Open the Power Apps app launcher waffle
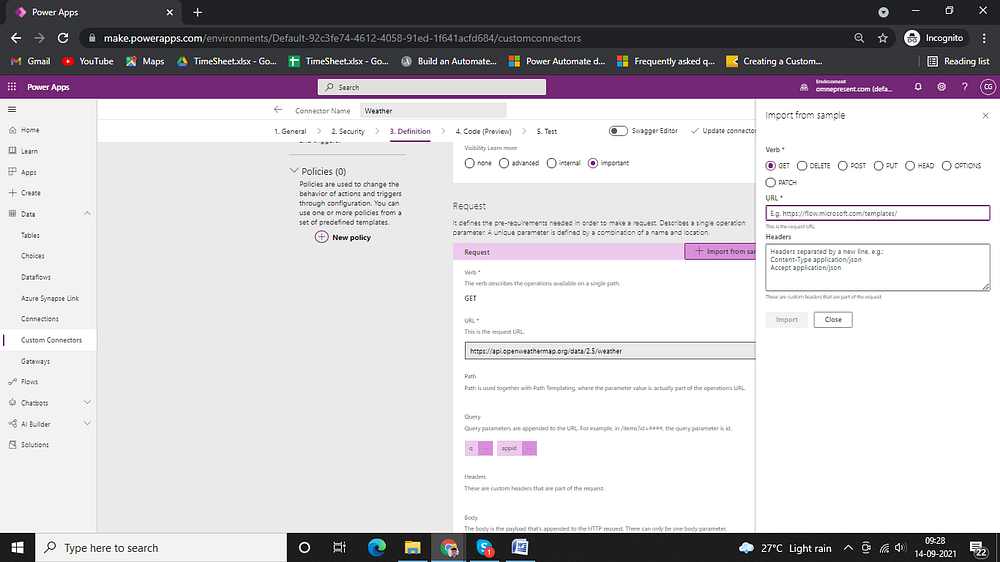The width and height of the screenshot is (1000, 562). pyautogui.click(x=11, y=87)
